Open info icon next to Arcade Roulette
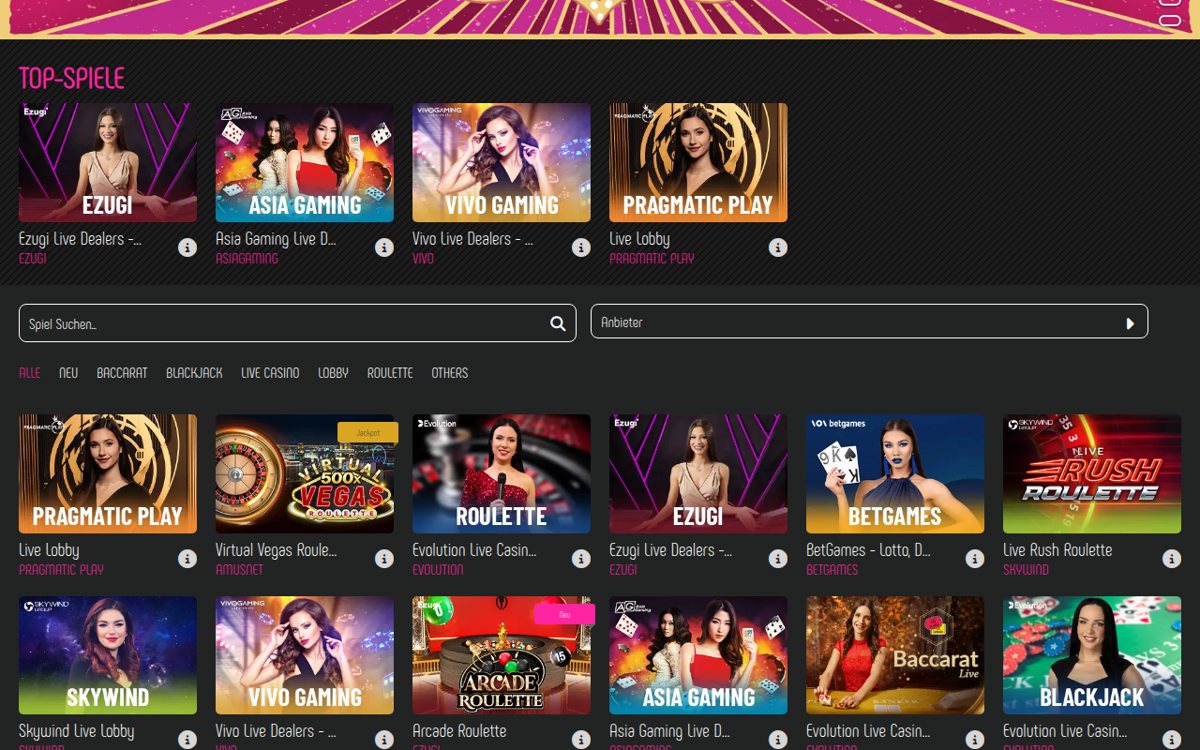 pyautogui.click(x=581, y=739)
